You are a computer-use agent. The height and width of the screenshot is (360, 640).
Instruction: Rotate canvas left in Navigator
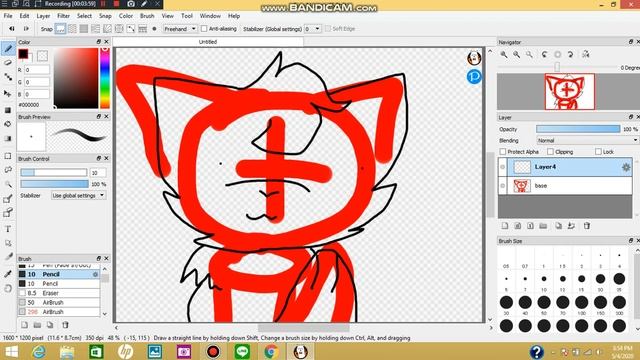[x=544, y=54]
